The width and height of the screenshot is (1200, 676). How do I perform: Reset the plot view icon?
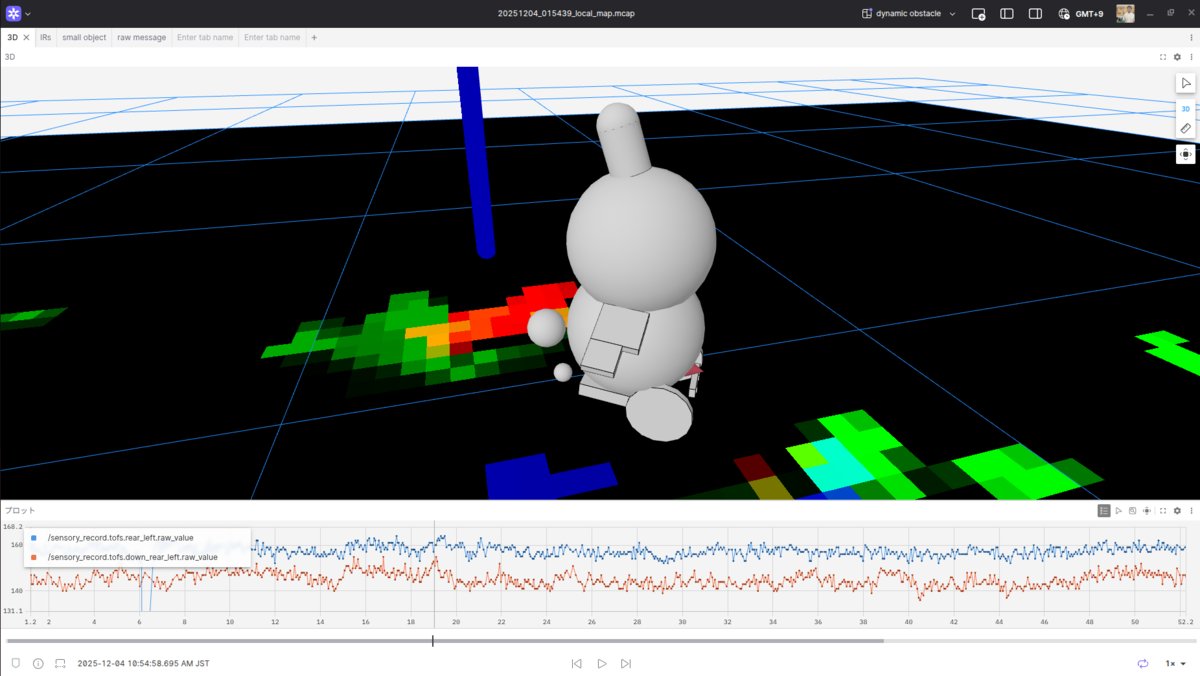pyautogui.click(x=1147, y=510)
